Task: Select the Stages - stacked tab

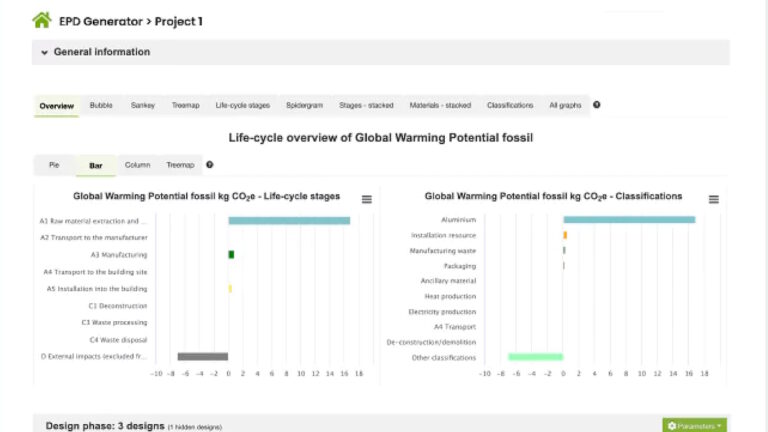Action: tap(366, 105)
